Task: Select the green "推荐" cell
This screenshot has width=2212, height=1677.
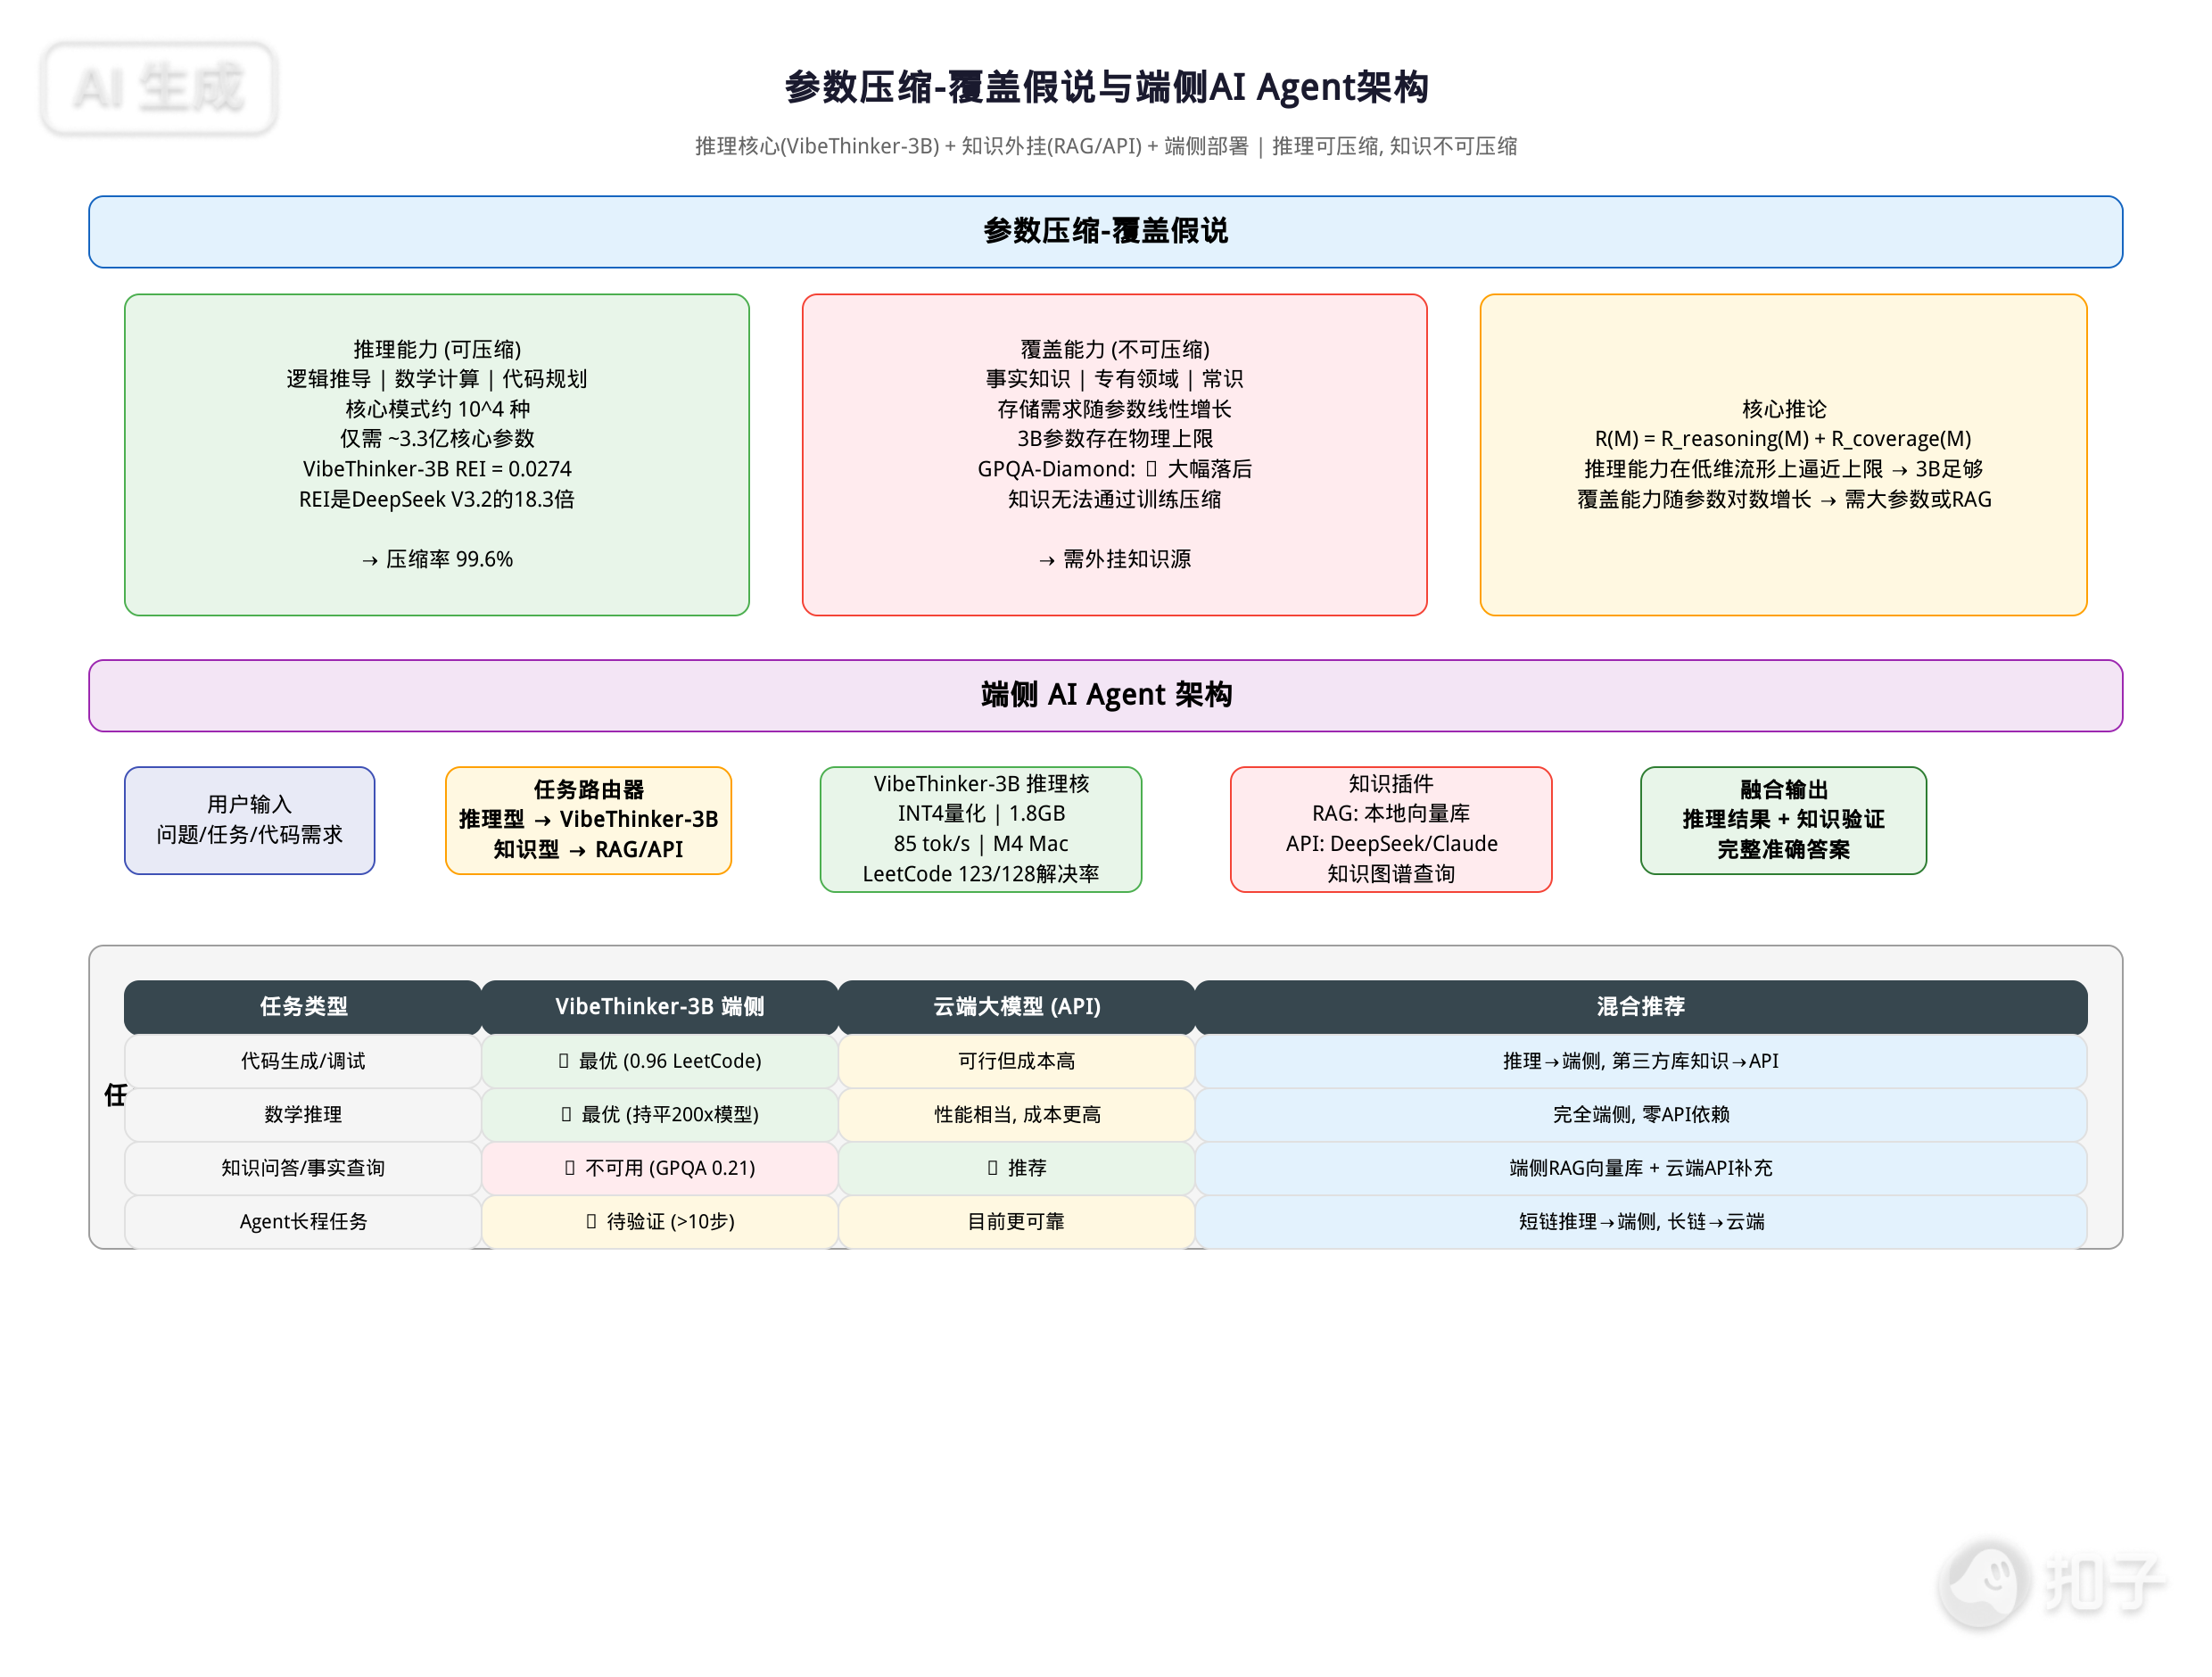Action: [x=1017, y=1168]
